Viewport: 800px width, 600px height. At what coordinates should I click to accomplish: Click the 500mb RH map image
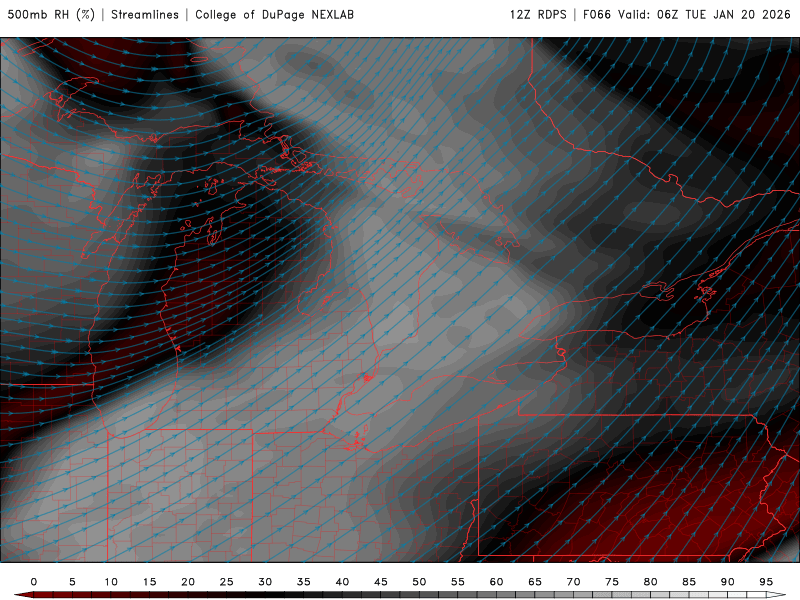[400, 300]
